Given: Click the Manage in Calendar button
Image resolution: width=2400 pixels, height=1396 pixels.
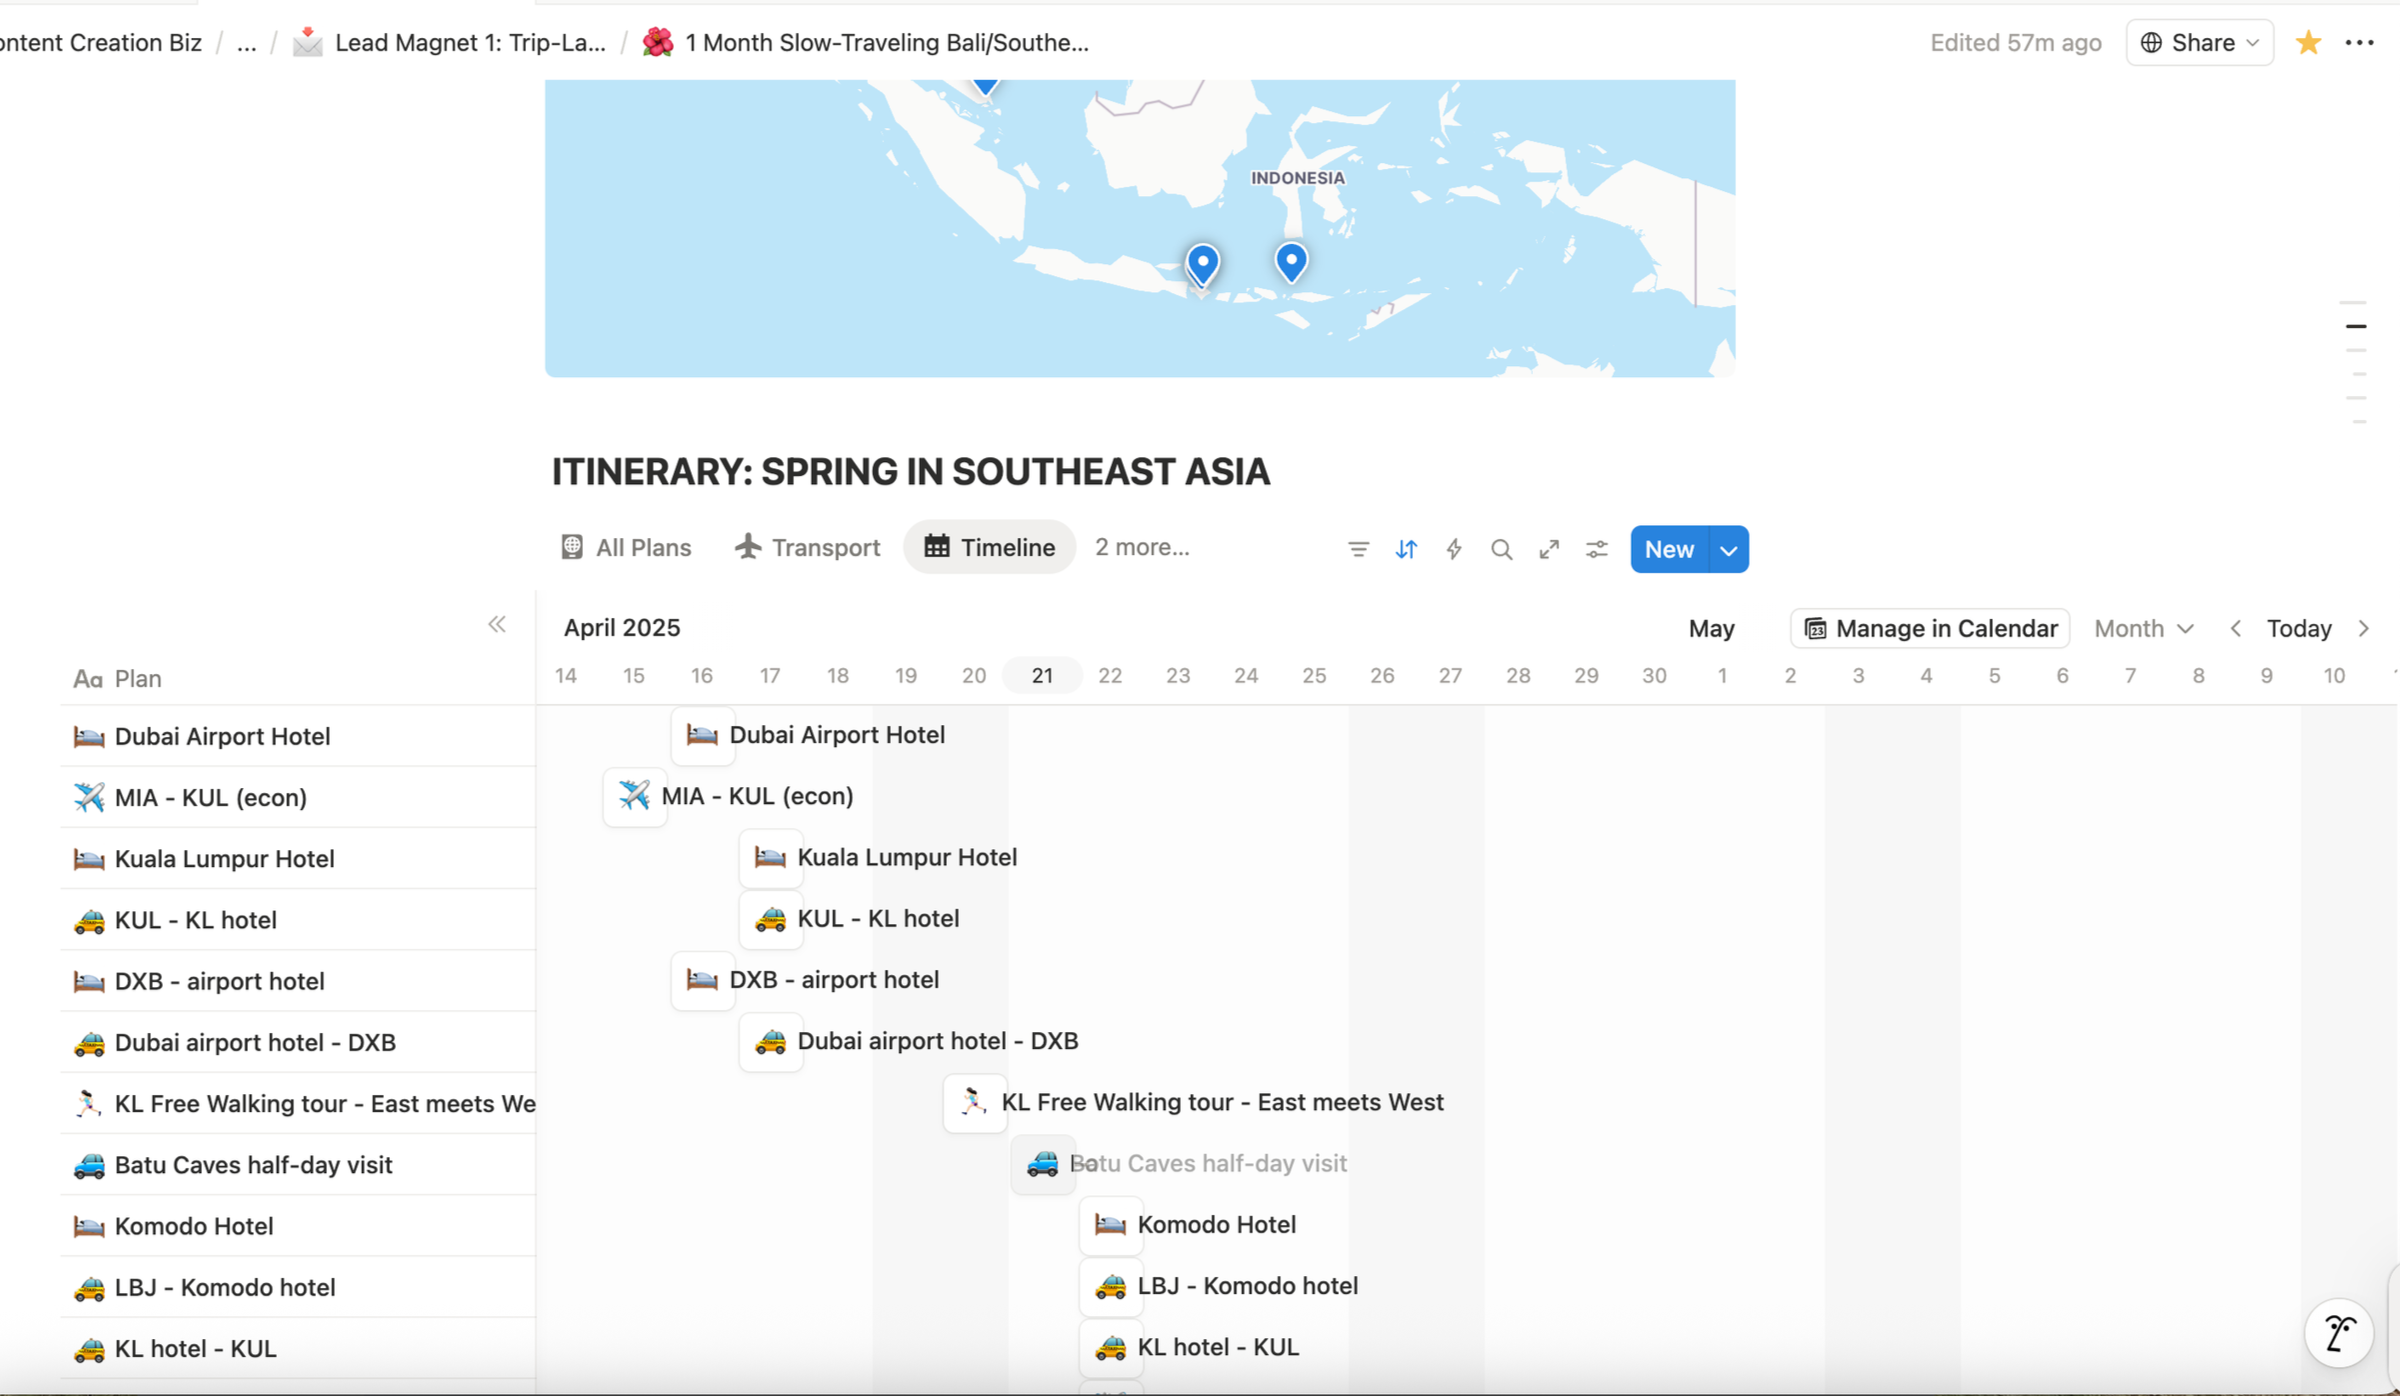Looking at the screenshot, I should [x=1930, y=628].
